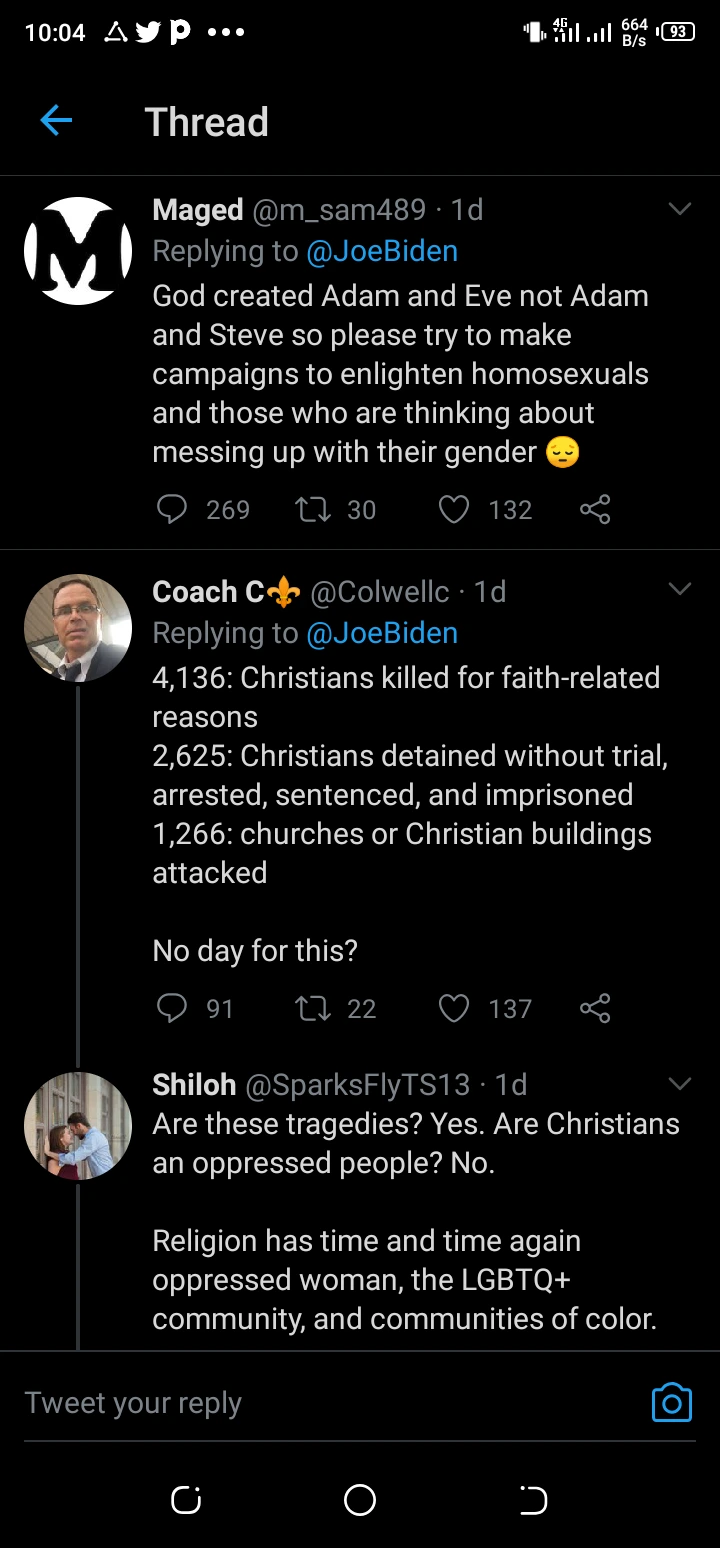This screenshot has height=1548, width=720.
Task: Open Coach C's profile picture
Action: [x=78, y=628]
